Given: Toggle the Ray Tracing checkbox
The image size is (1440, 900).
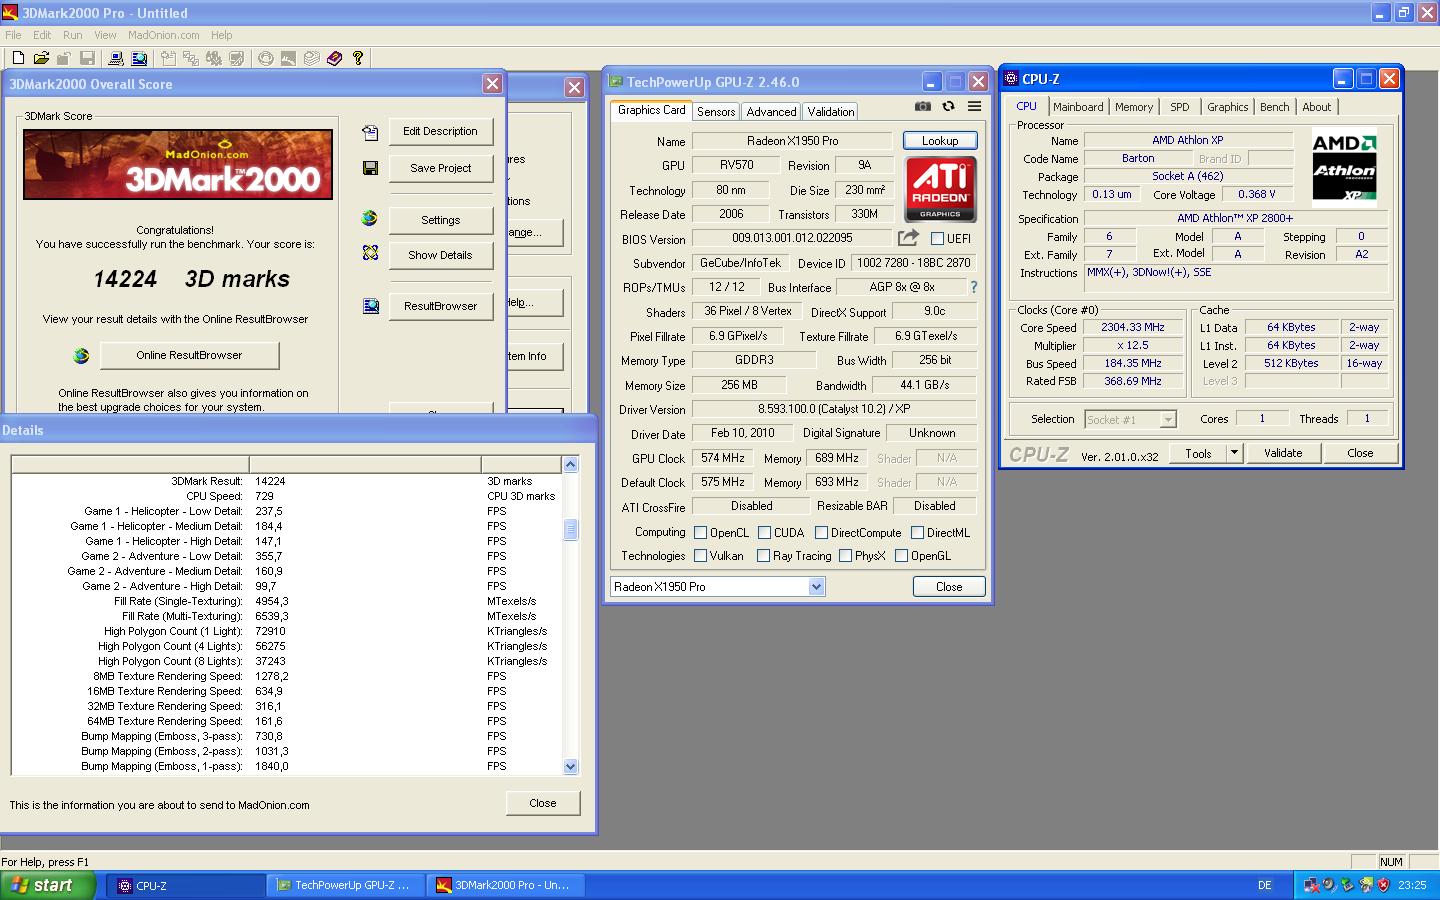Looking at the screenshot, I should click(x=763, y=556).
